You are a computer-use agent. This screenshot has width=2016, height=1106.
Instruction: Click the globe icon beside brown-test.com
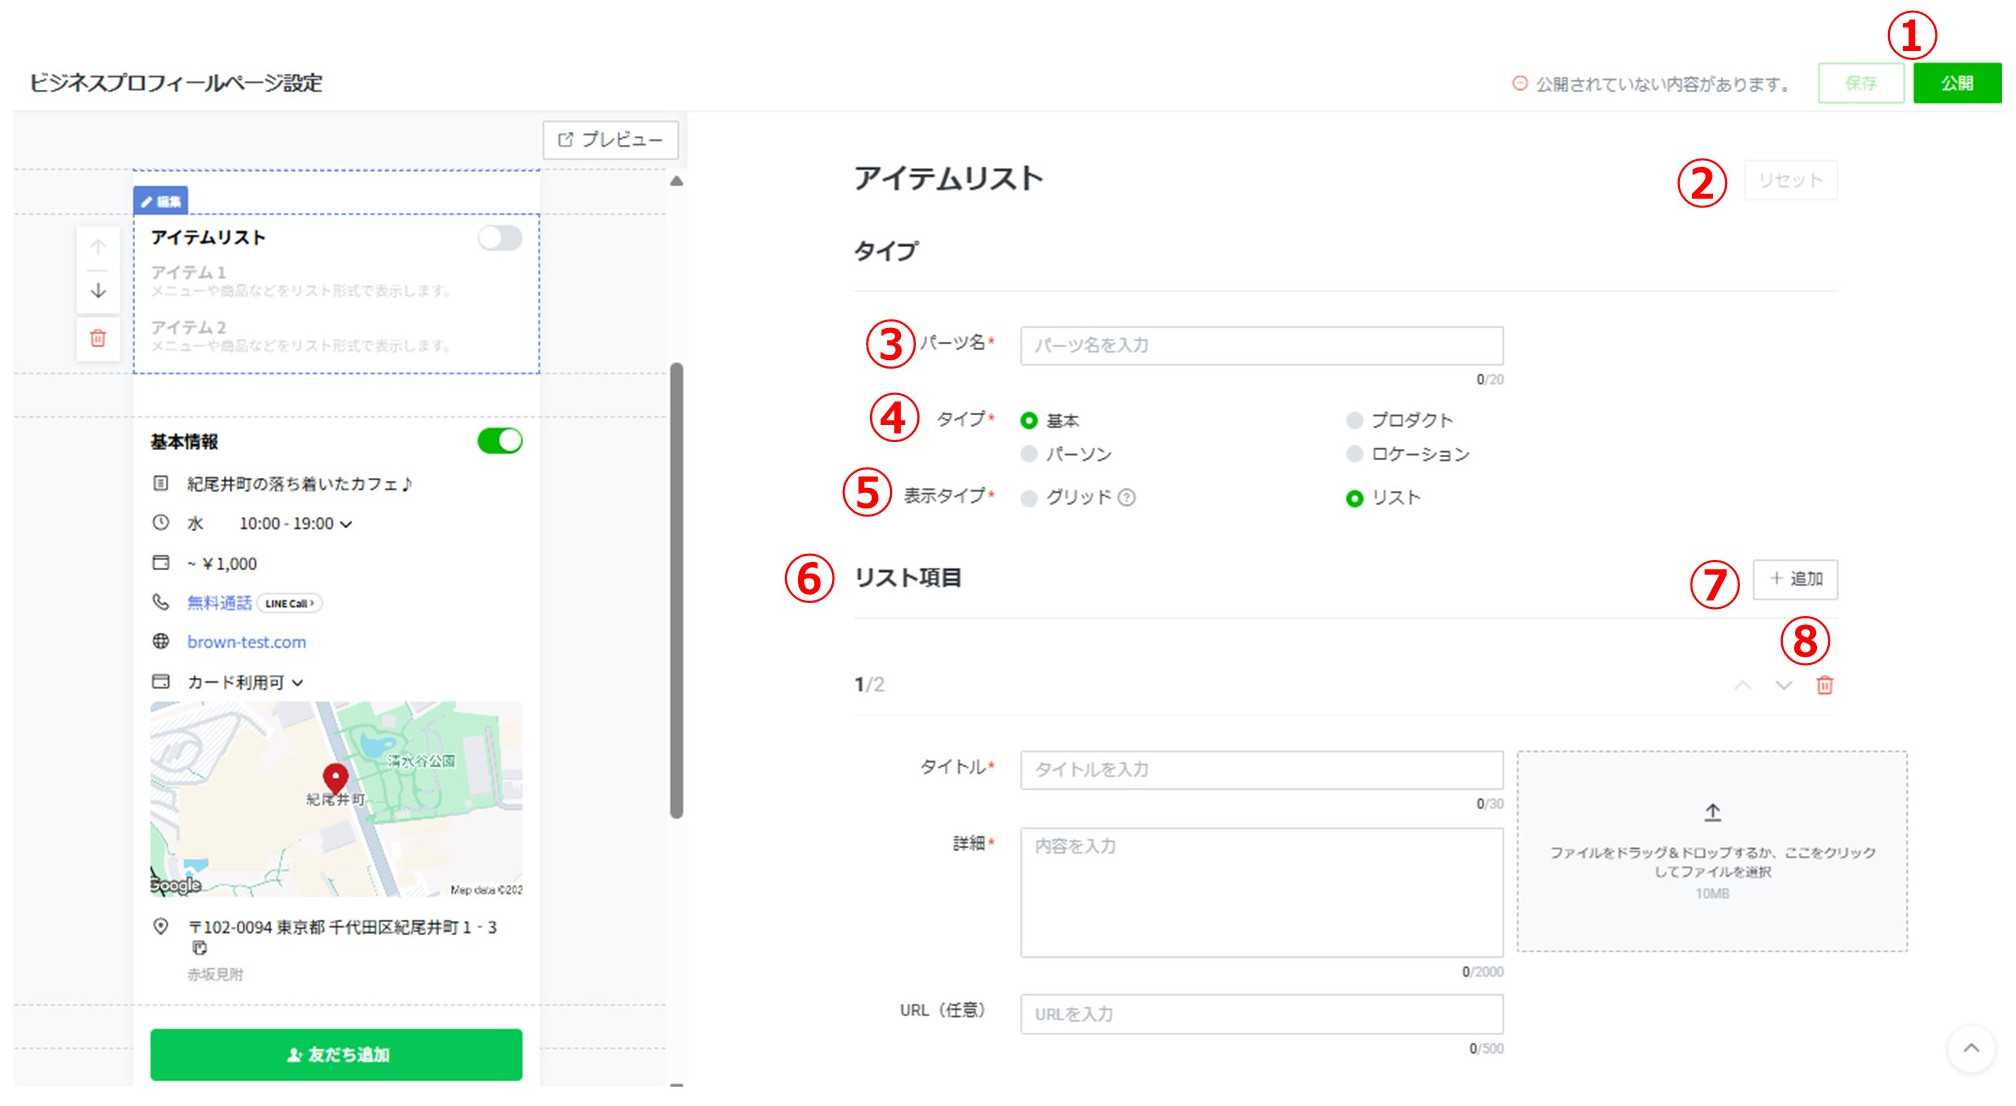click(161, 641)
